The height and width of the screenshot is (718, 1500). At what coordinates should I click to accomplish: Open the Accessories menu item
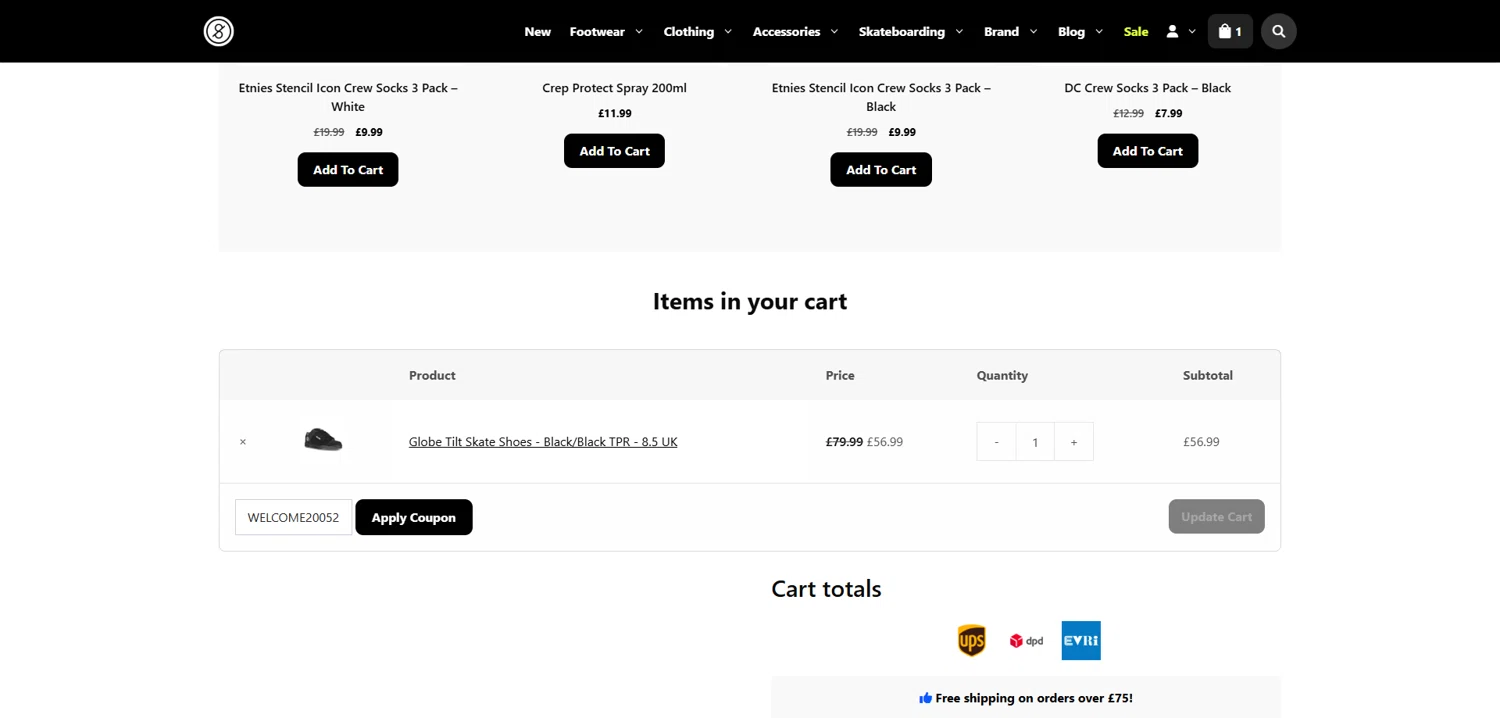coord(786,31)
